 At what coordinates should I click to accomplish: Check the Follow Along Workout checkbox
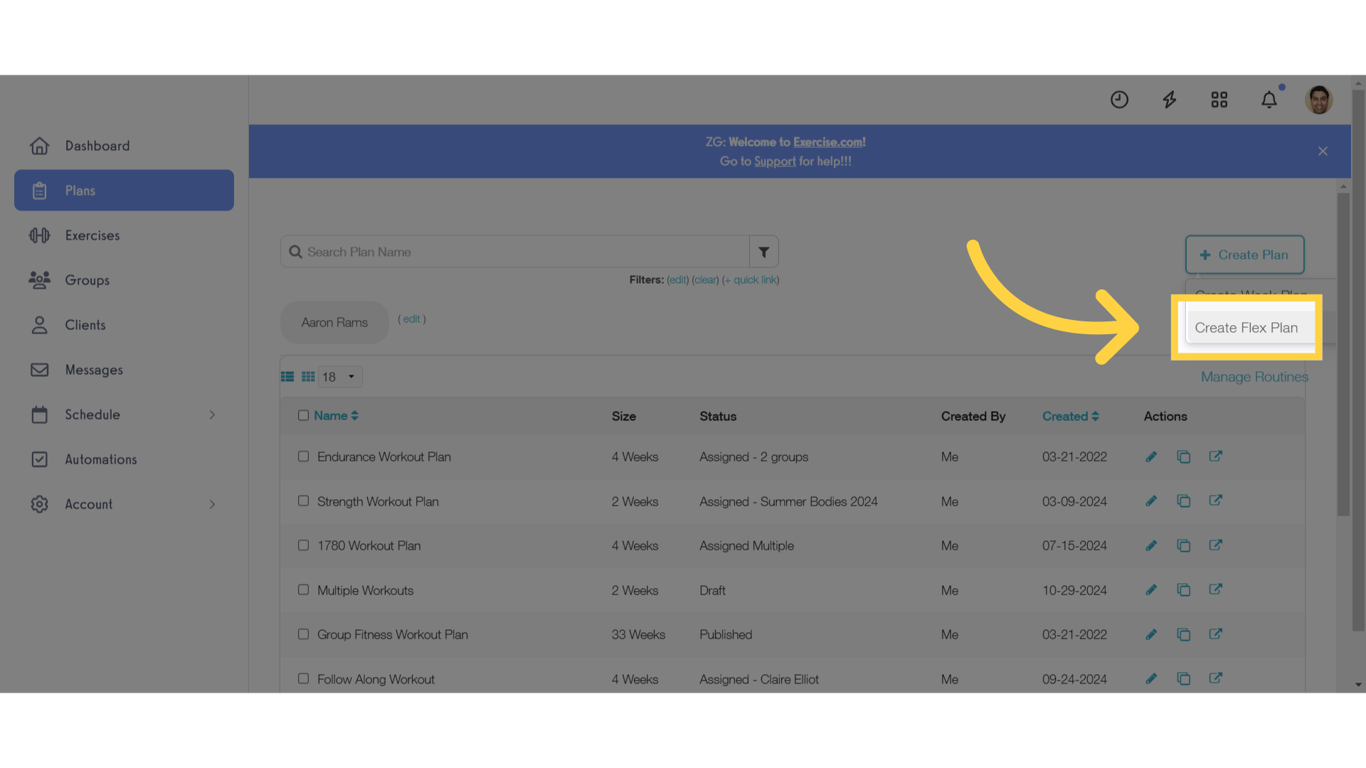pos(303,679)
